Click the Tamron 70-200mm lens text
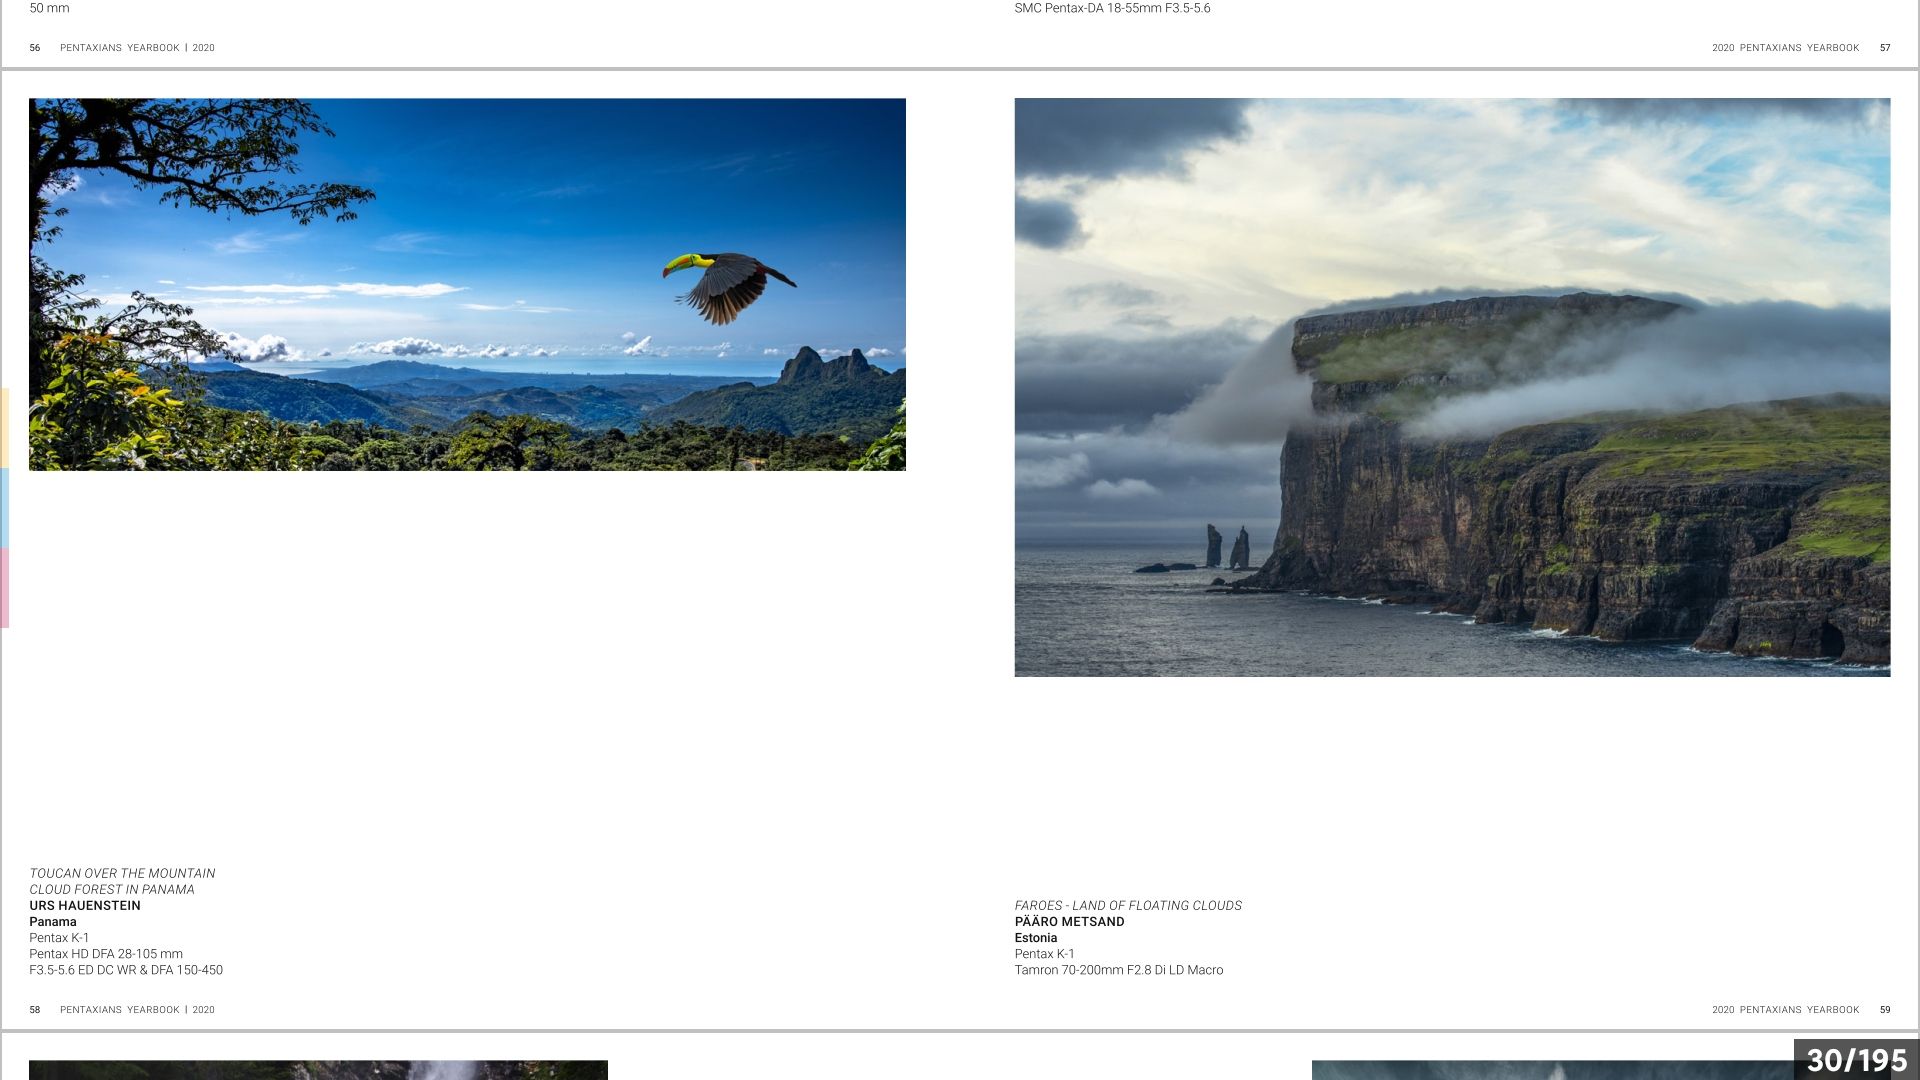The width and height of the screenshot is (1920, 1080). [x=1118, y=970]
